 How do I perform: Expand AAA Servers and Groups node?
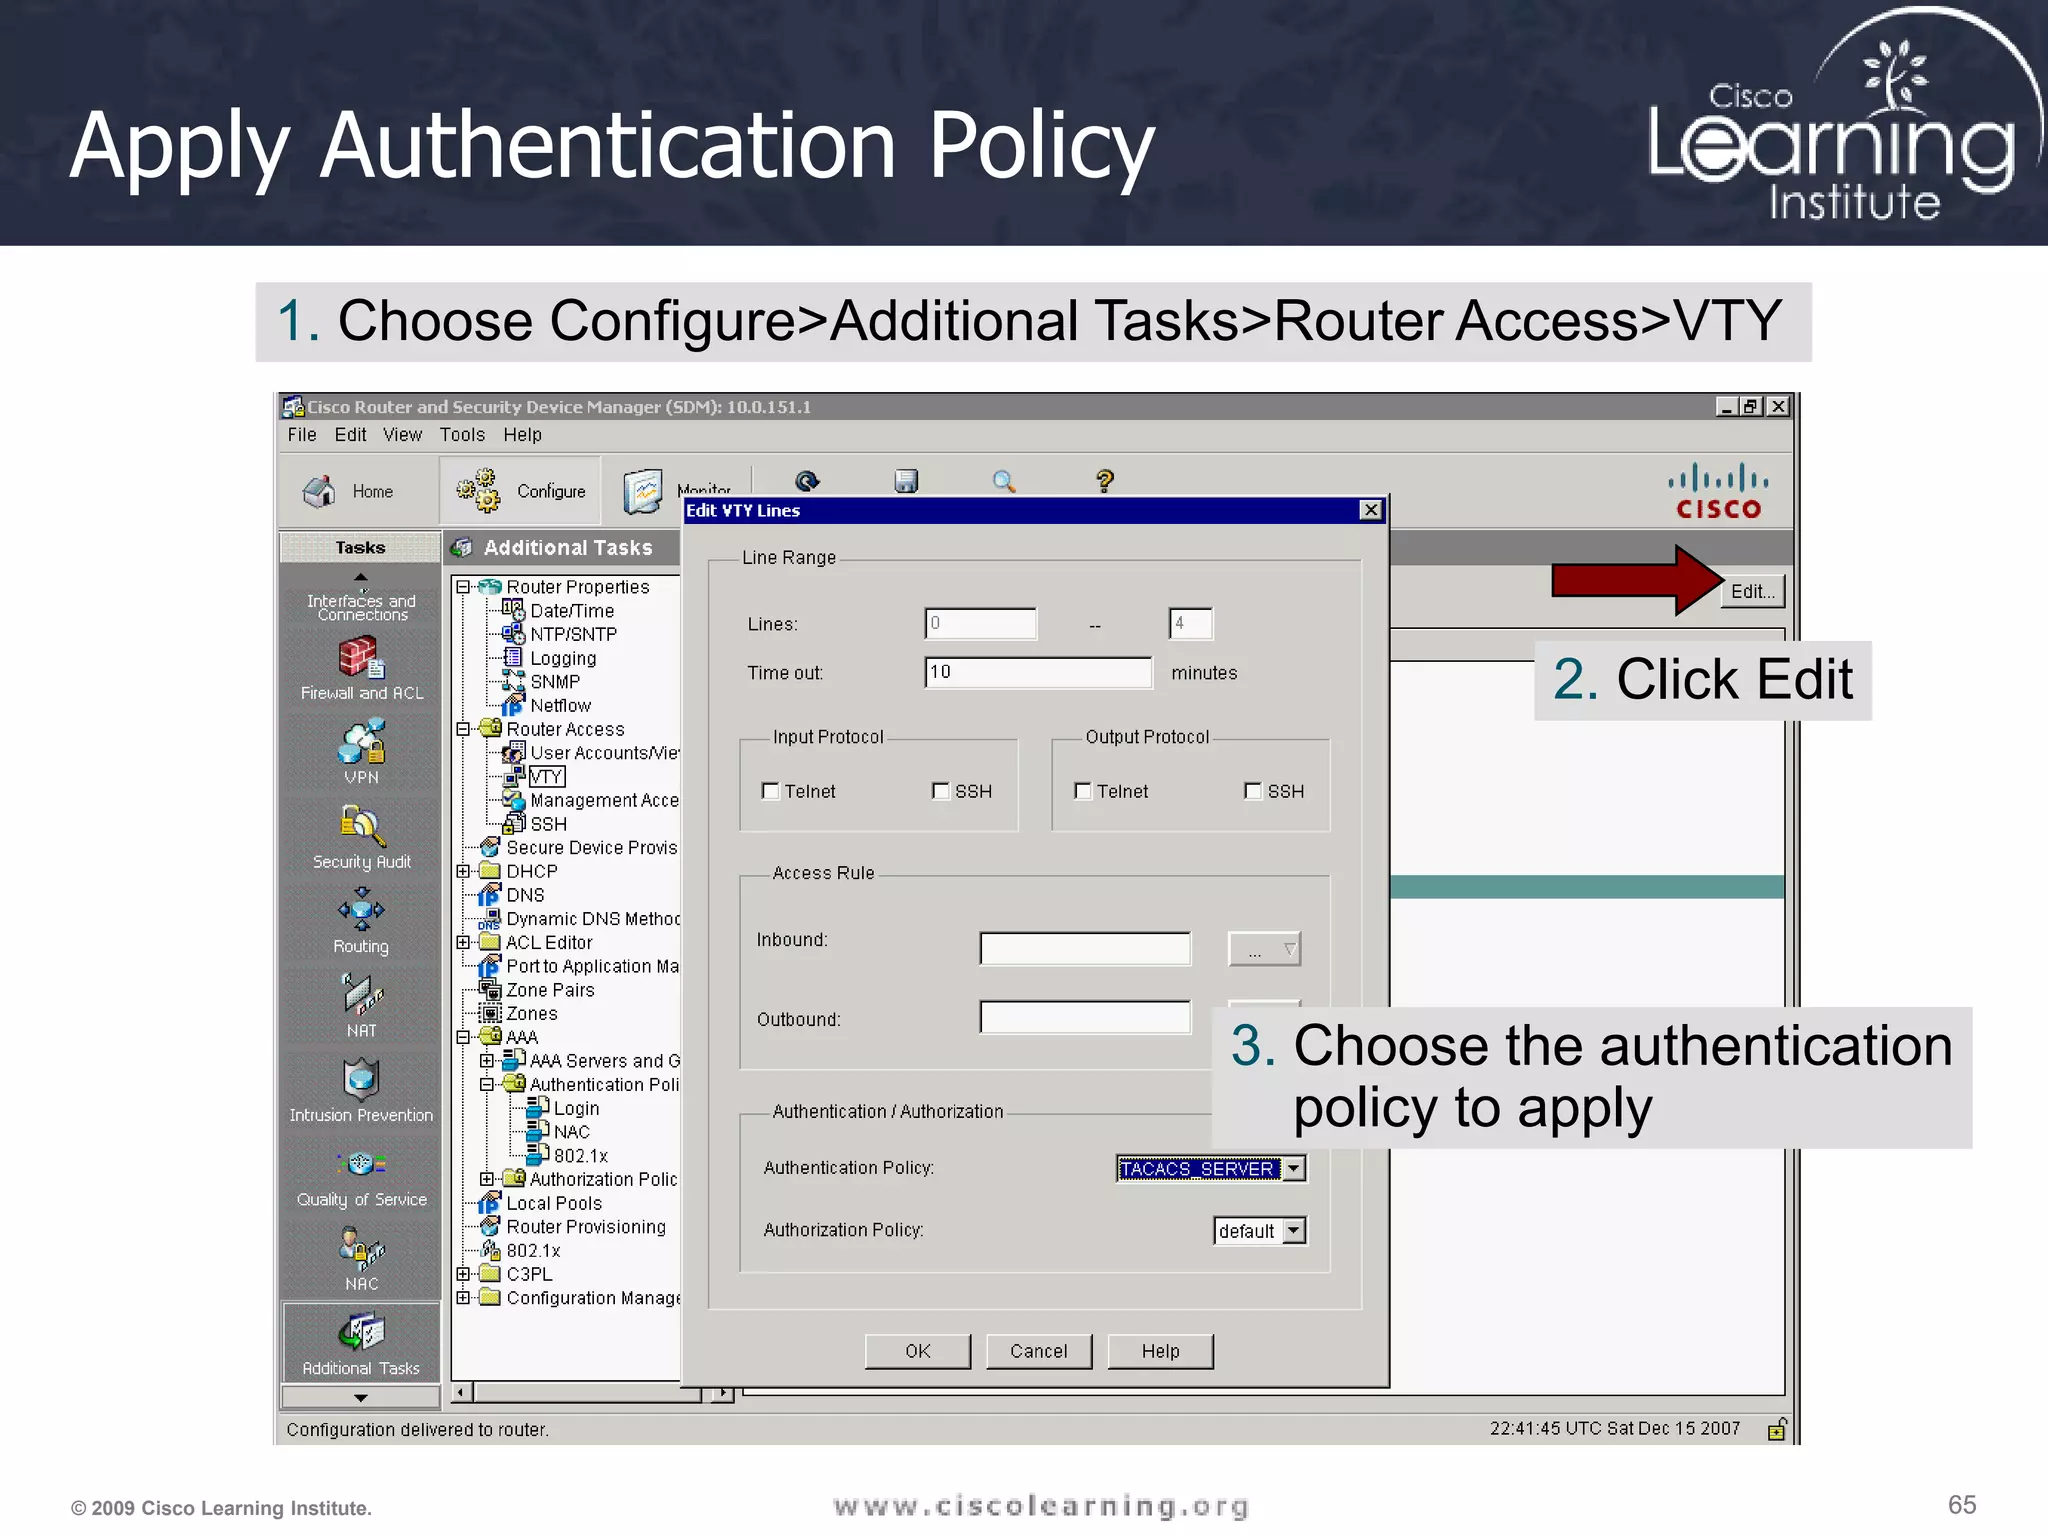[x=487, y=1061]
